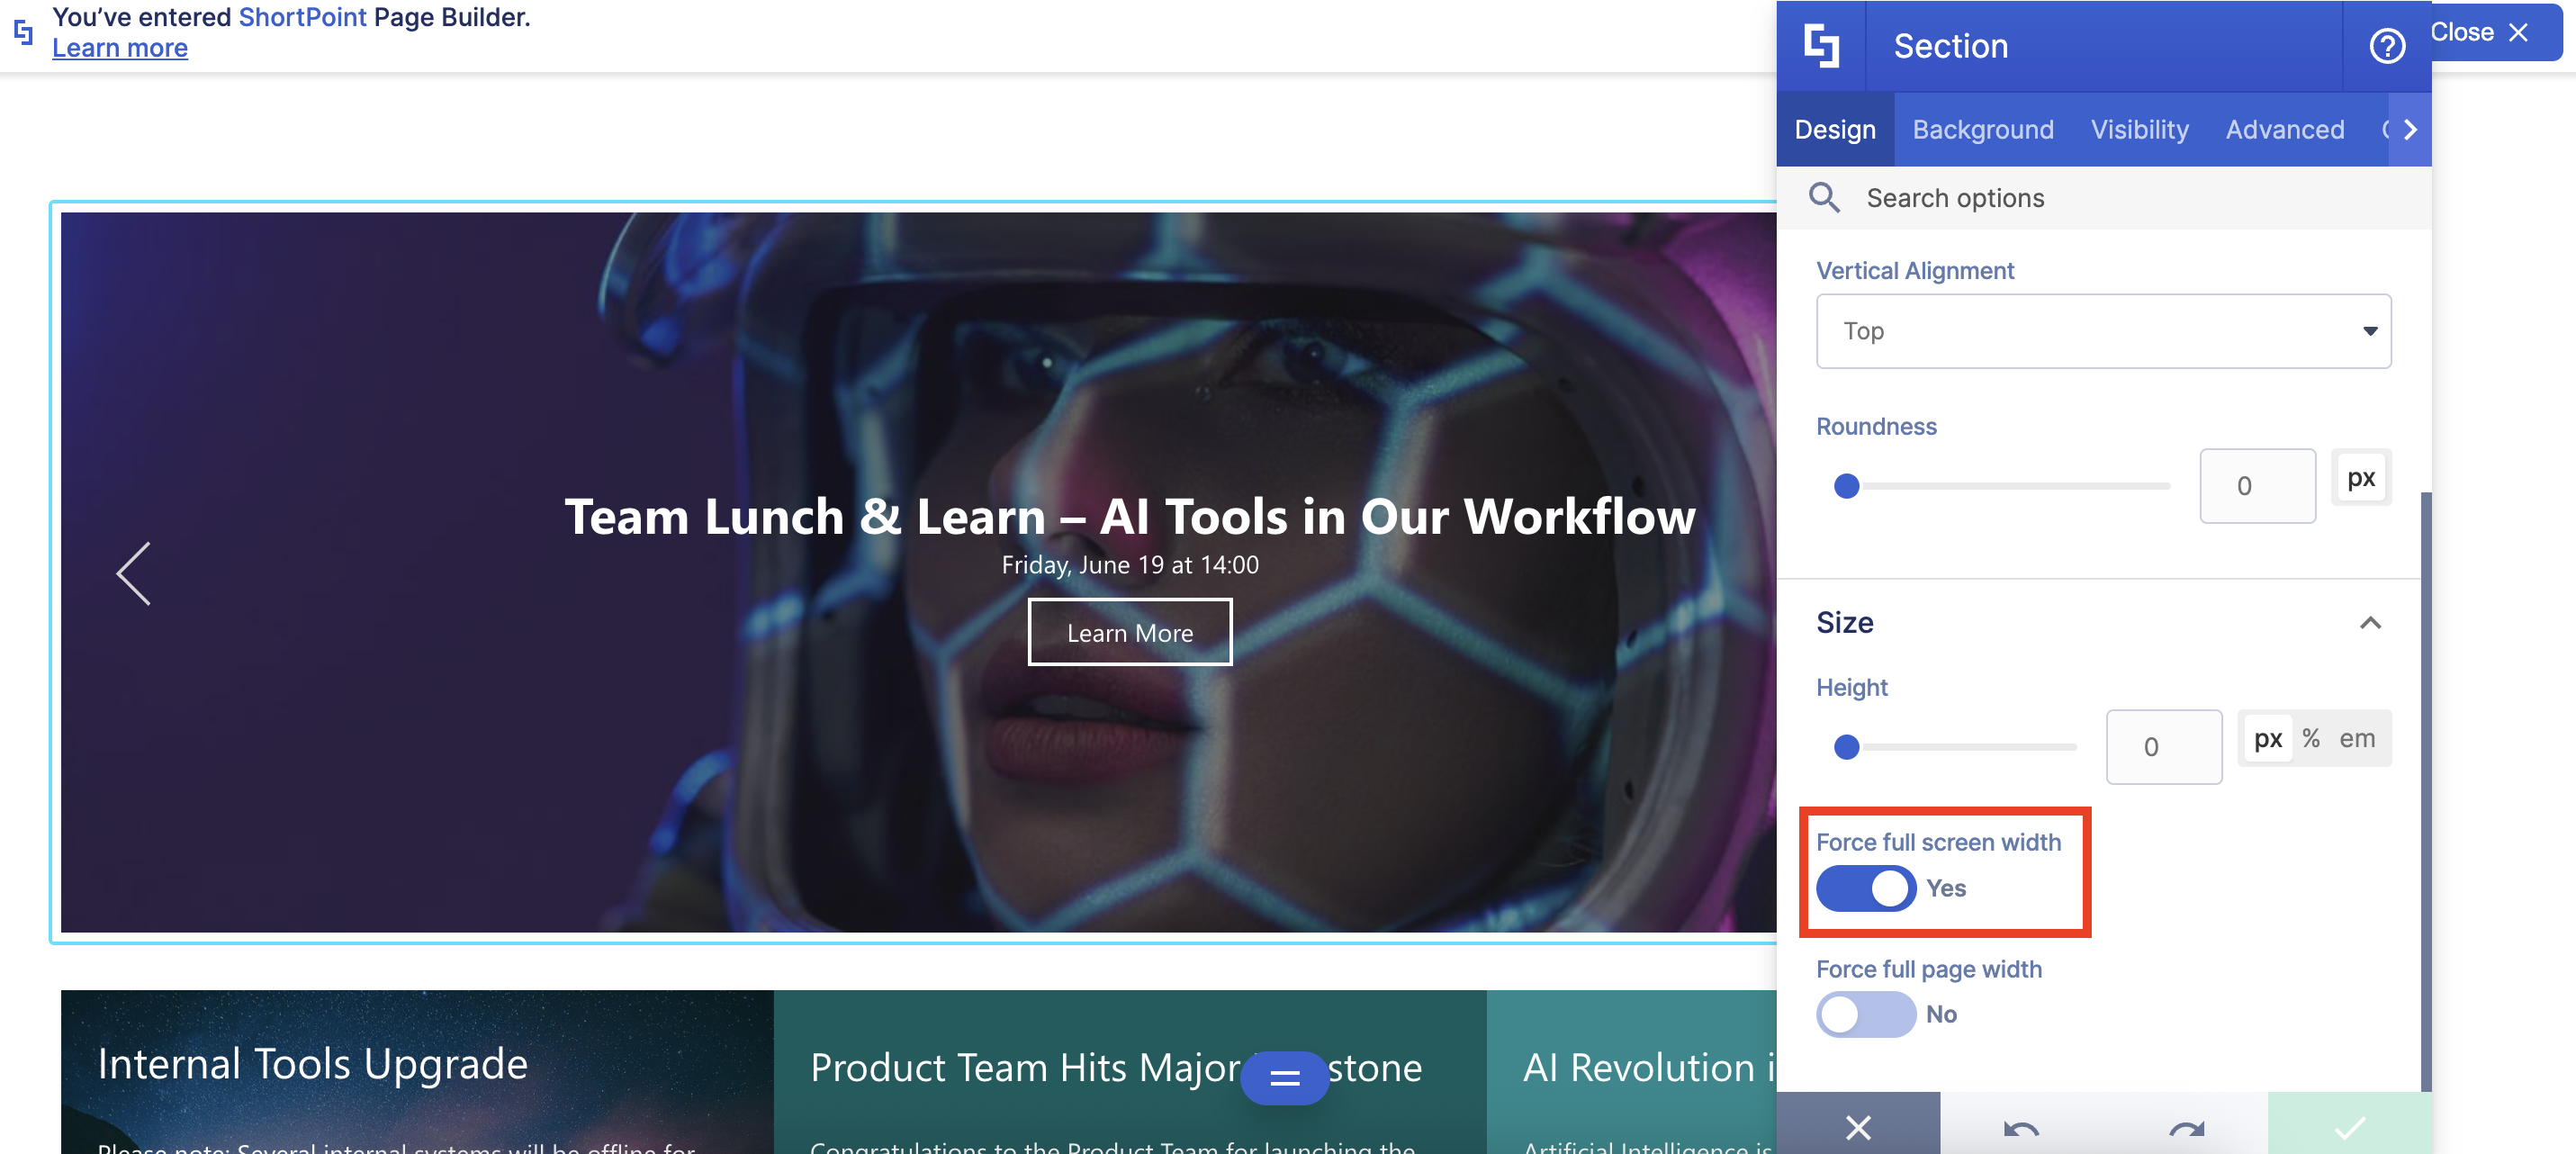Click the undo arrow icon
The image size is (2576, 1154).
click(x=2021, y=1128)
